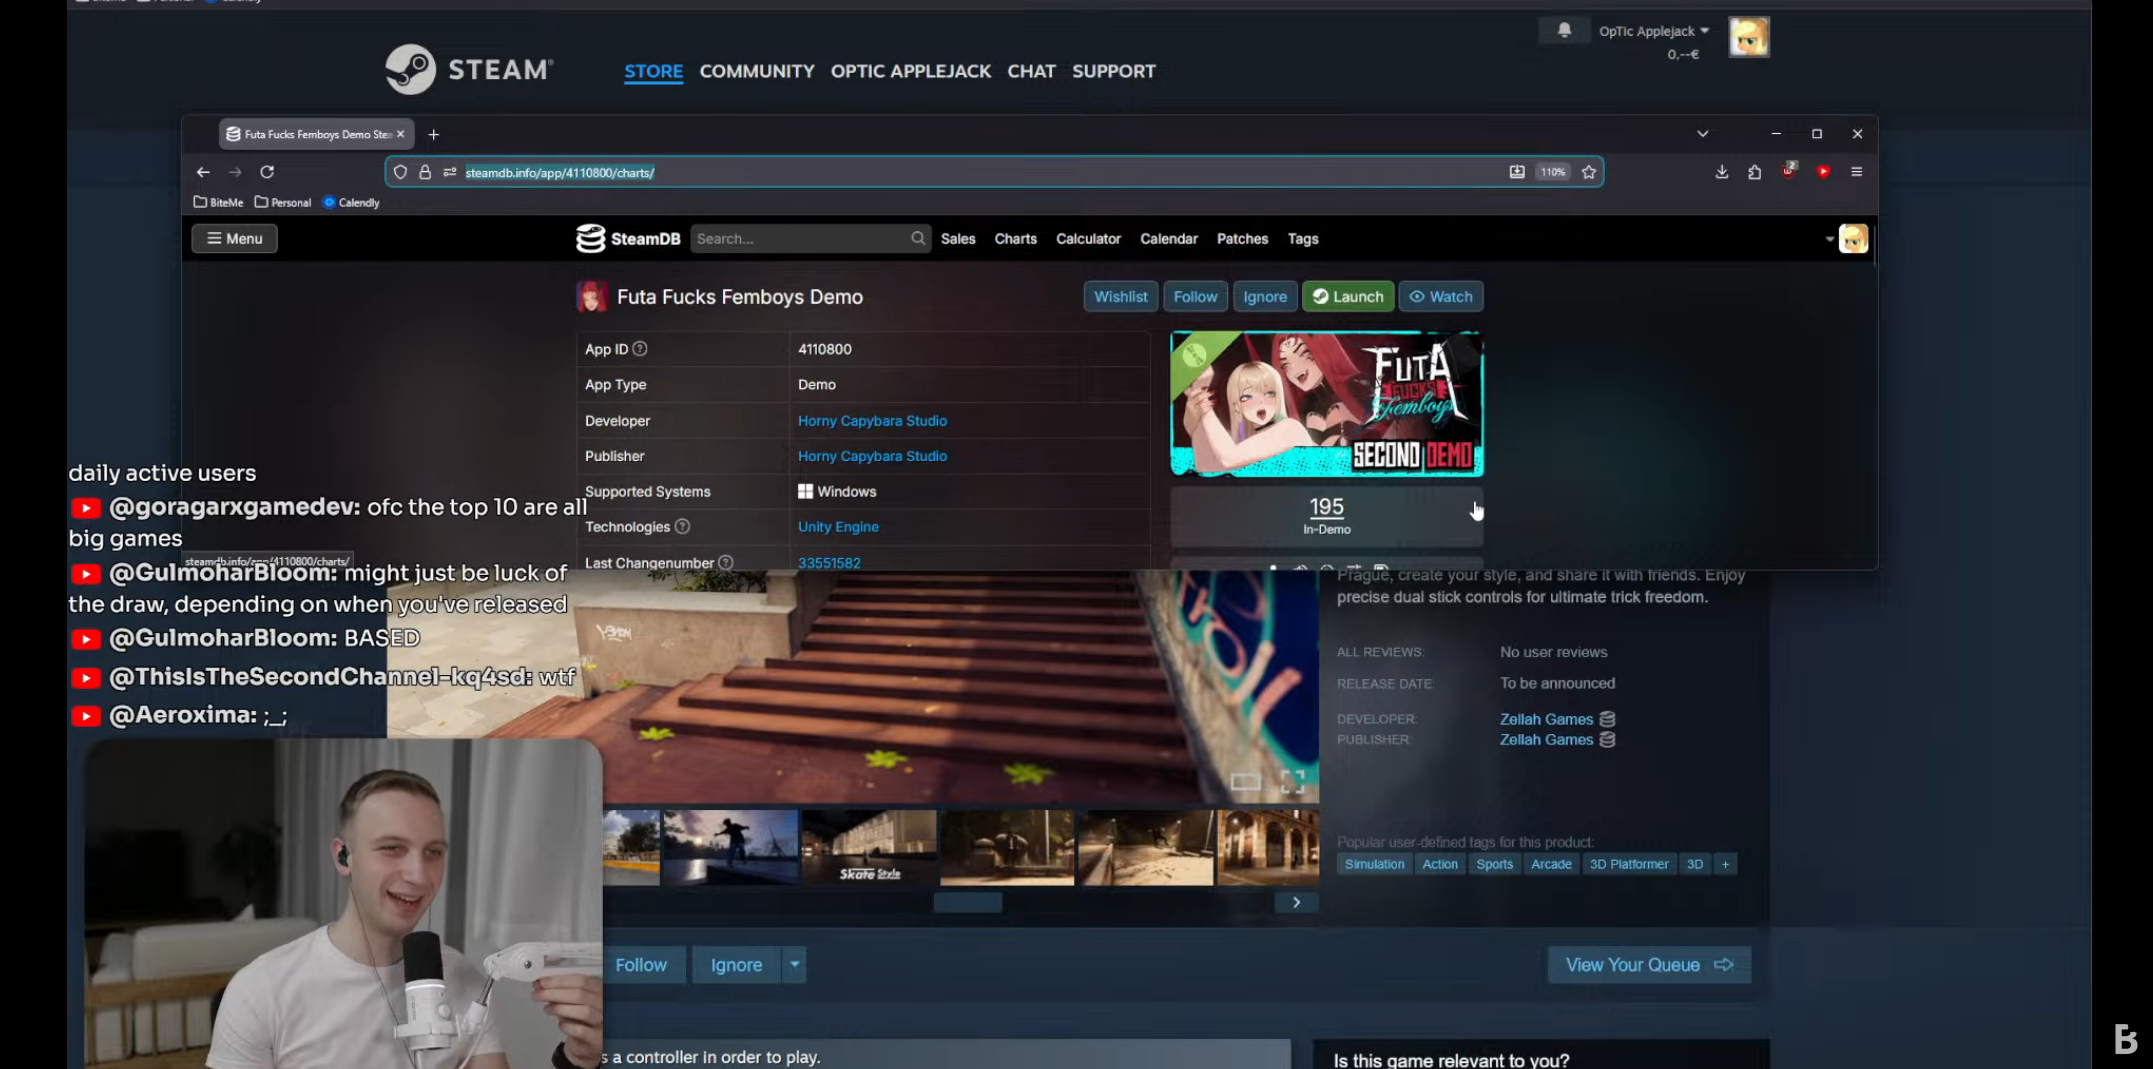Image resolution: width=2153 pixels, height=1069 pixels.
Task: Click the Last Changenumber help icon
Action: tap(726, 563)
